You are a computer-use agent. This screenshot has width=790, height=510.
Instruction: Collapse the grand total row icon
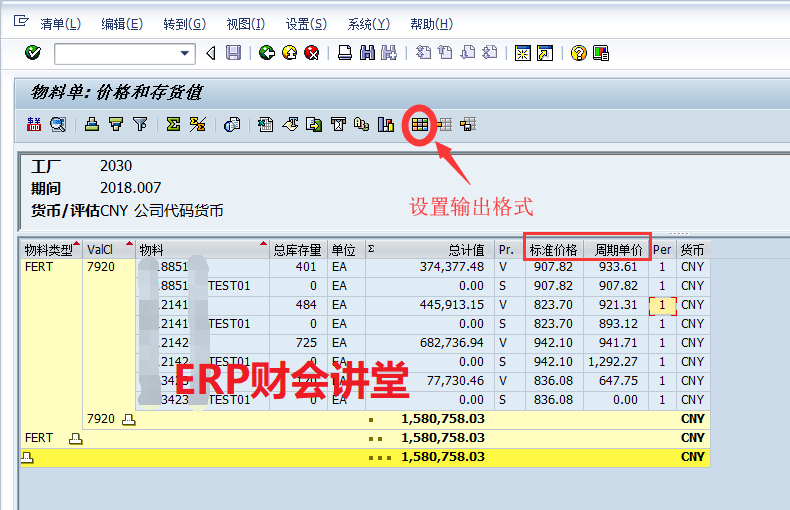pos(27,457)
